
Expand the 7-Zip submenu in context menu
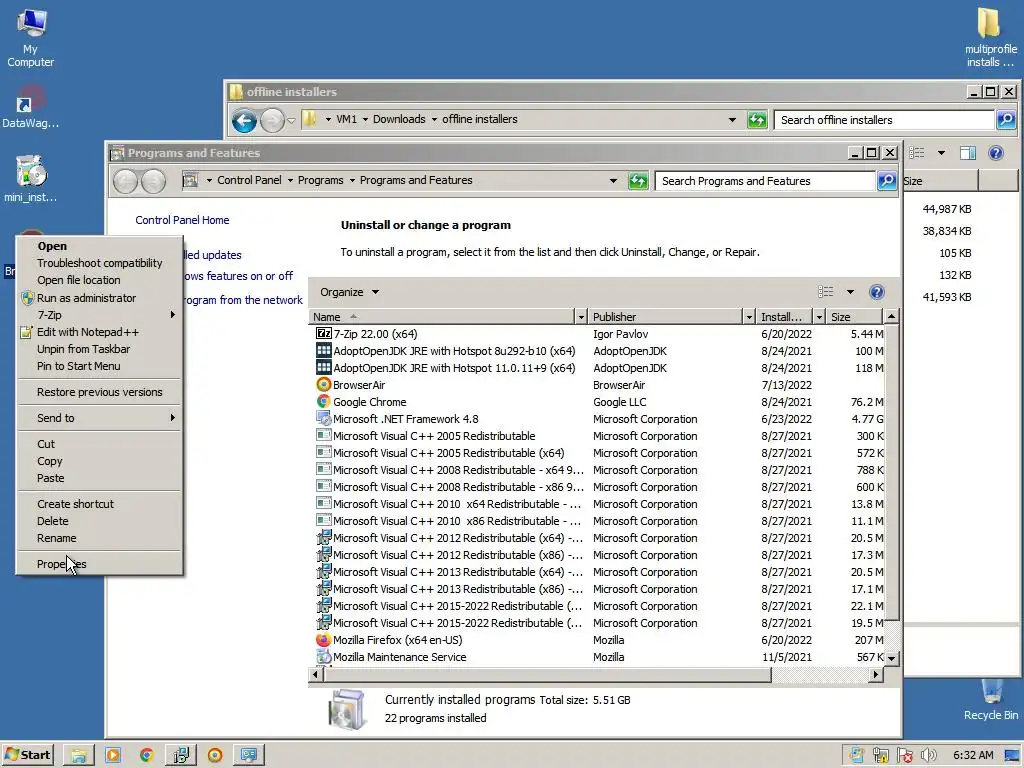click(99, 315)
